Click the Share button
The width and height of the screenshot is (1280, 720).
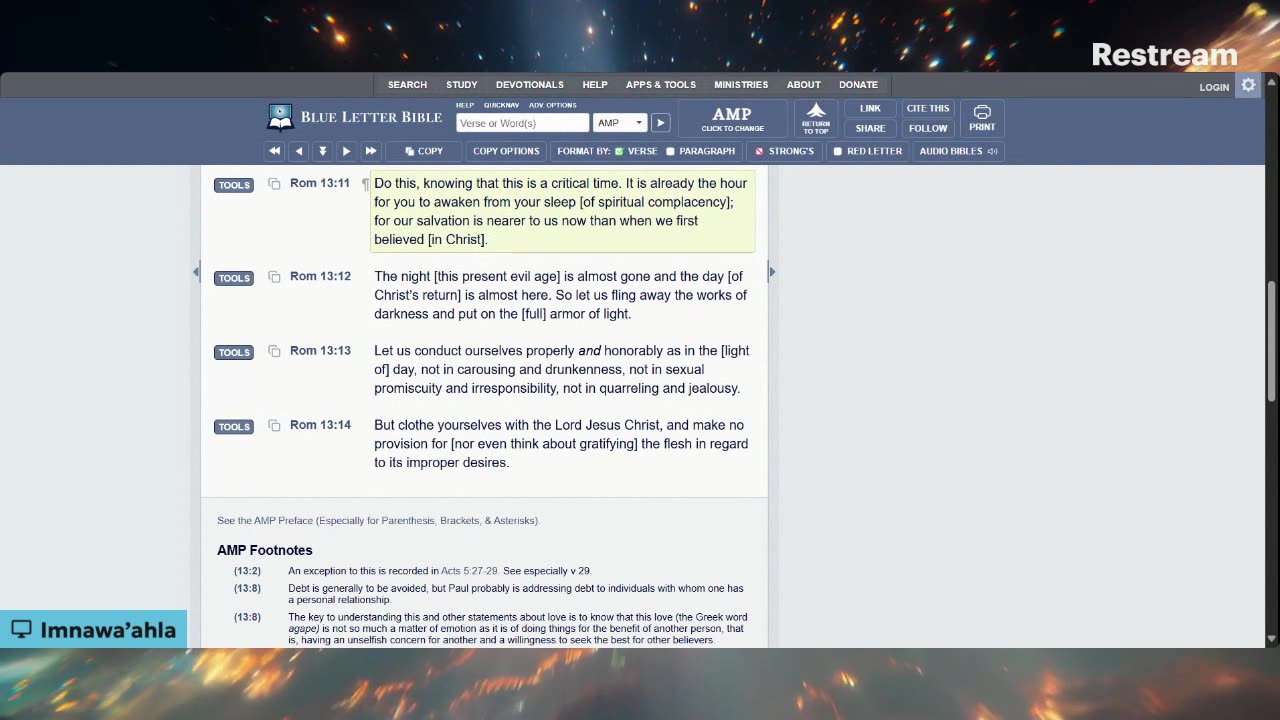[870, 128]
